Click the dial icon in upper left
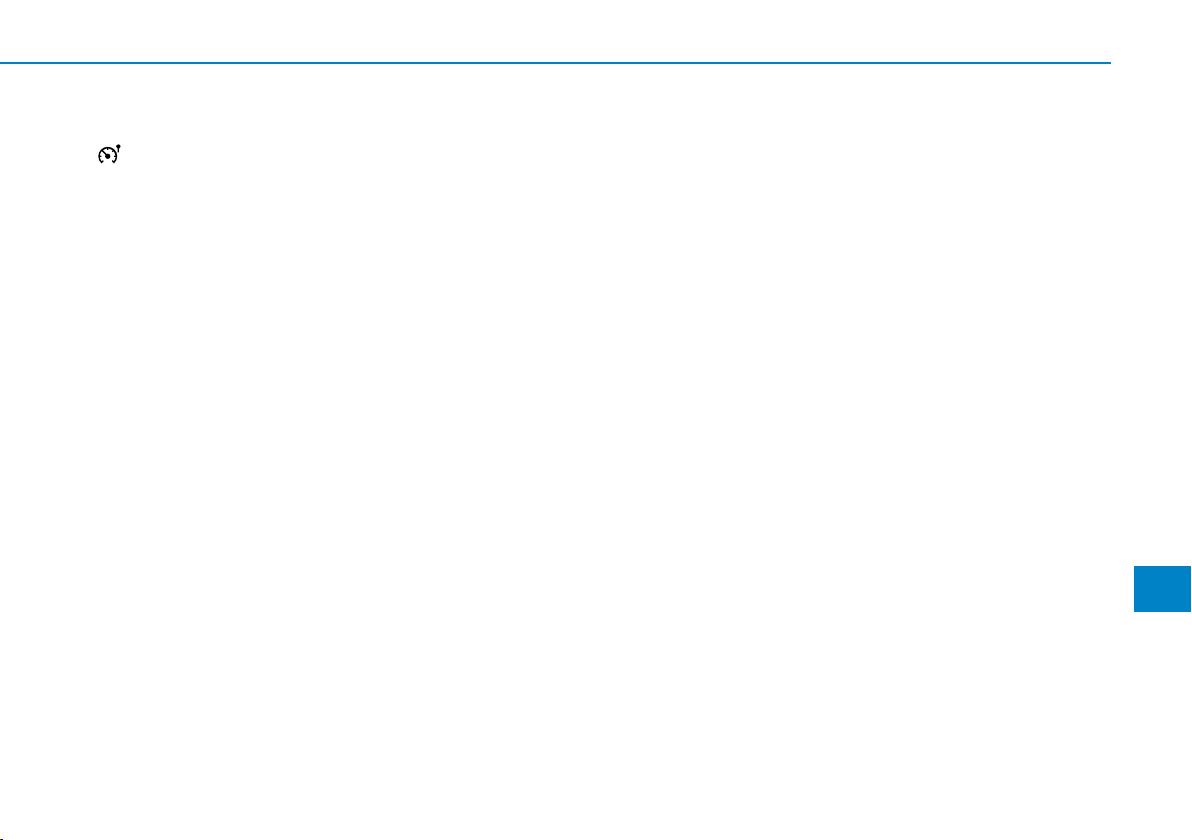The image size is (1192, 840). 109,154
